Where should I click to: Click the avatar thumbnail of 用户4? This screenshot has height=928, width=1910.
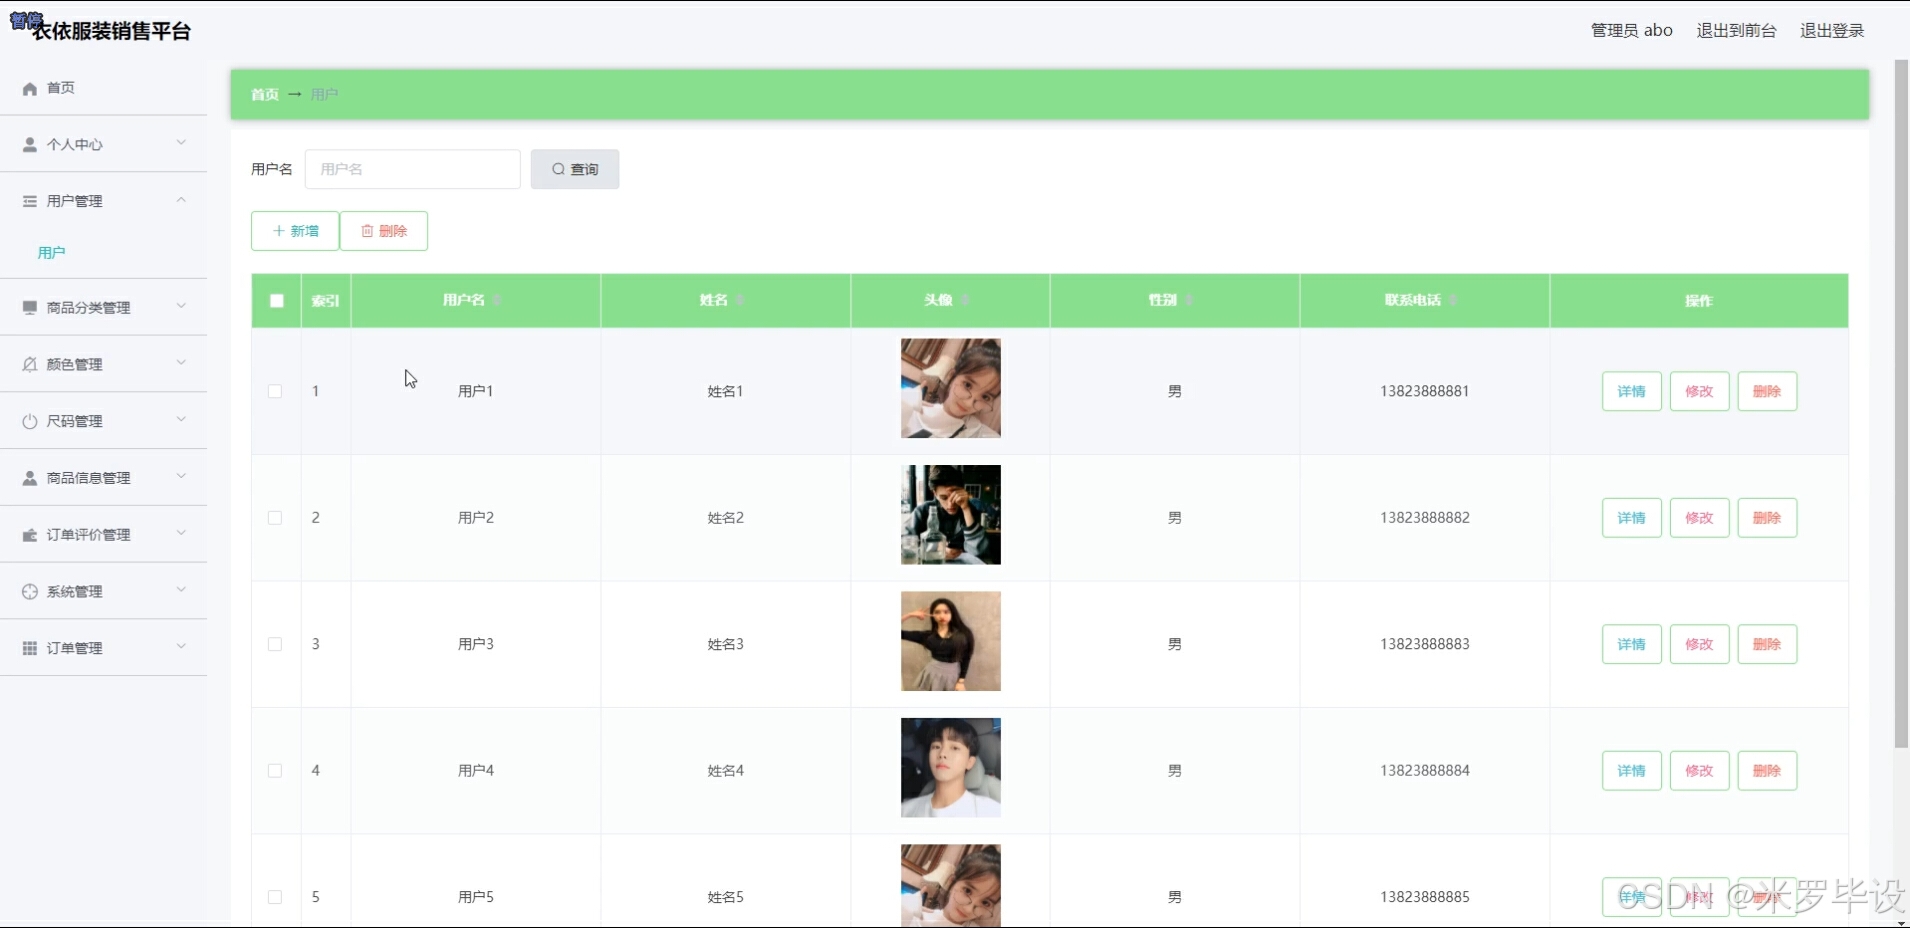951,768
